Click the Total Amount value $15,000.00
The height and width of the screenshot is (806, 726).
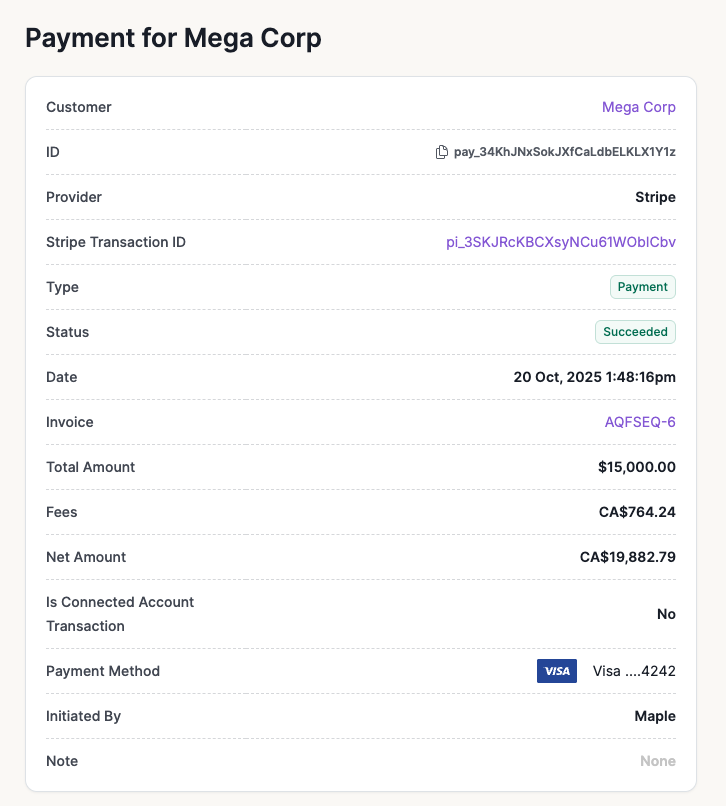click(x=636, y=467)
